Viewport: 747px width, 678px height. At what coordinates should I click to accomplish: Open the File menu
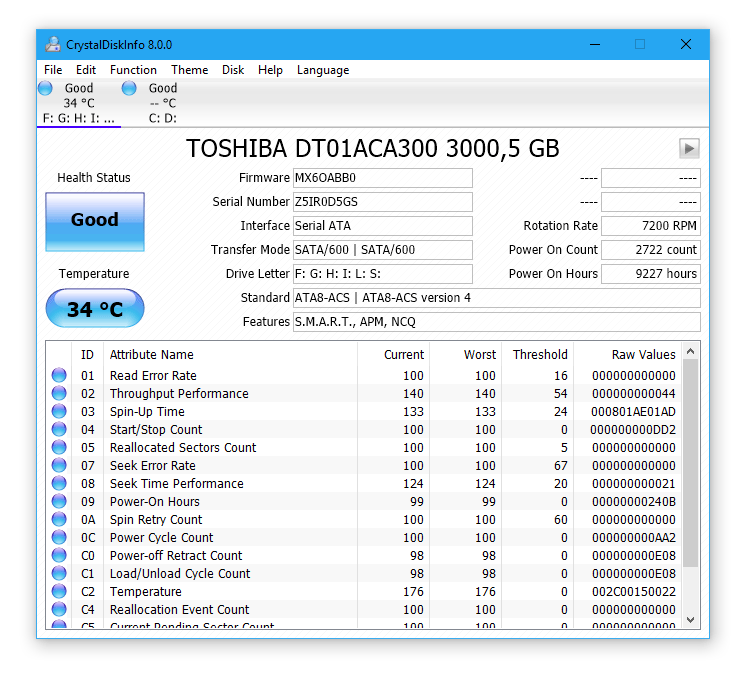tap(53, 70)
